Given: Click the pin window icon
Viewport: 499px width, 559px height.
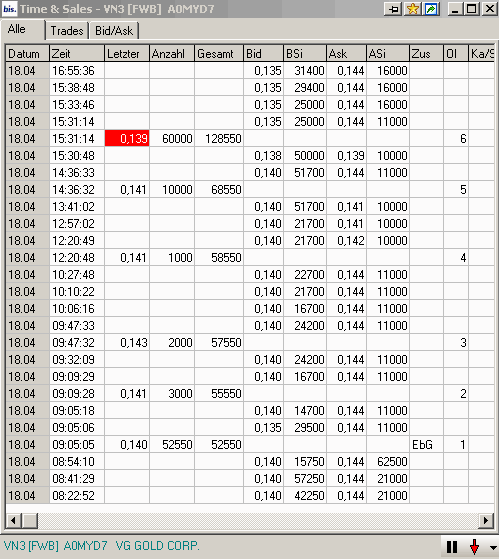Looking at the screenshot, I should pyautogui.click(x=393, y=9).
